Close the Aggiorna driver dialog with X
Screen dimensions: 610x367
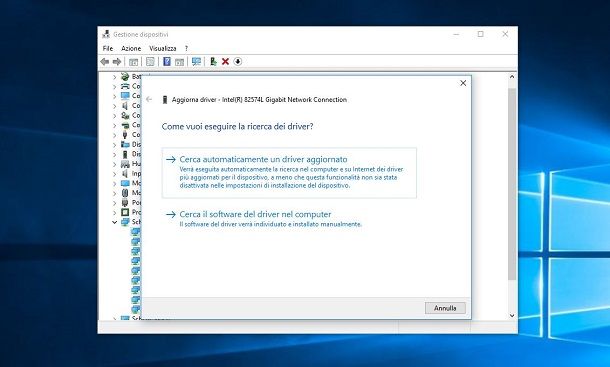463,83
